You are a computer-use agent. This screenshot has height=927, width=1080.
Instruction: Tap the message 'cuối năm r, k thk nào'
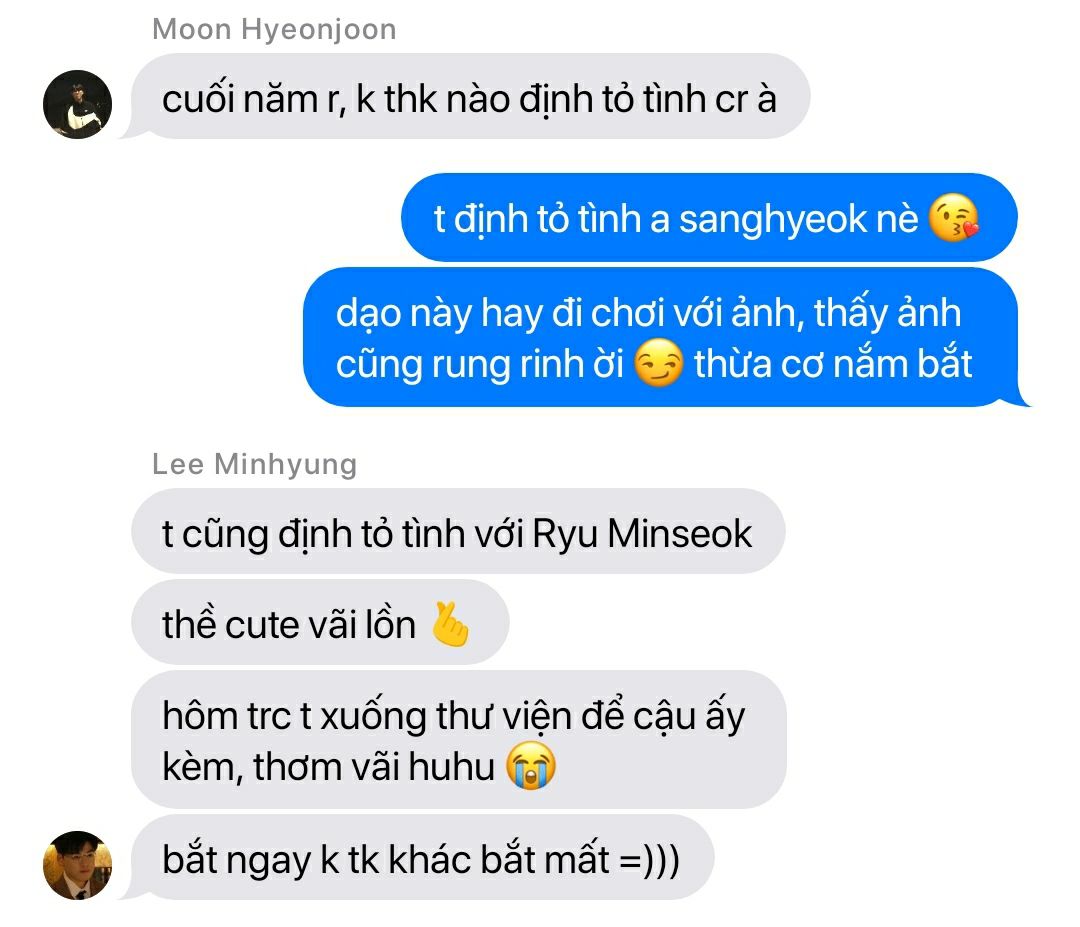click(x=470, y=96)
